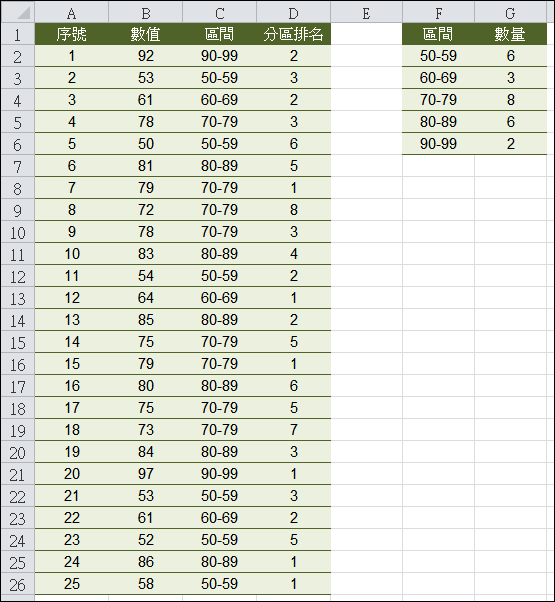Select column A header
This screenshot has height=602, width=555.
coord(71,13)
